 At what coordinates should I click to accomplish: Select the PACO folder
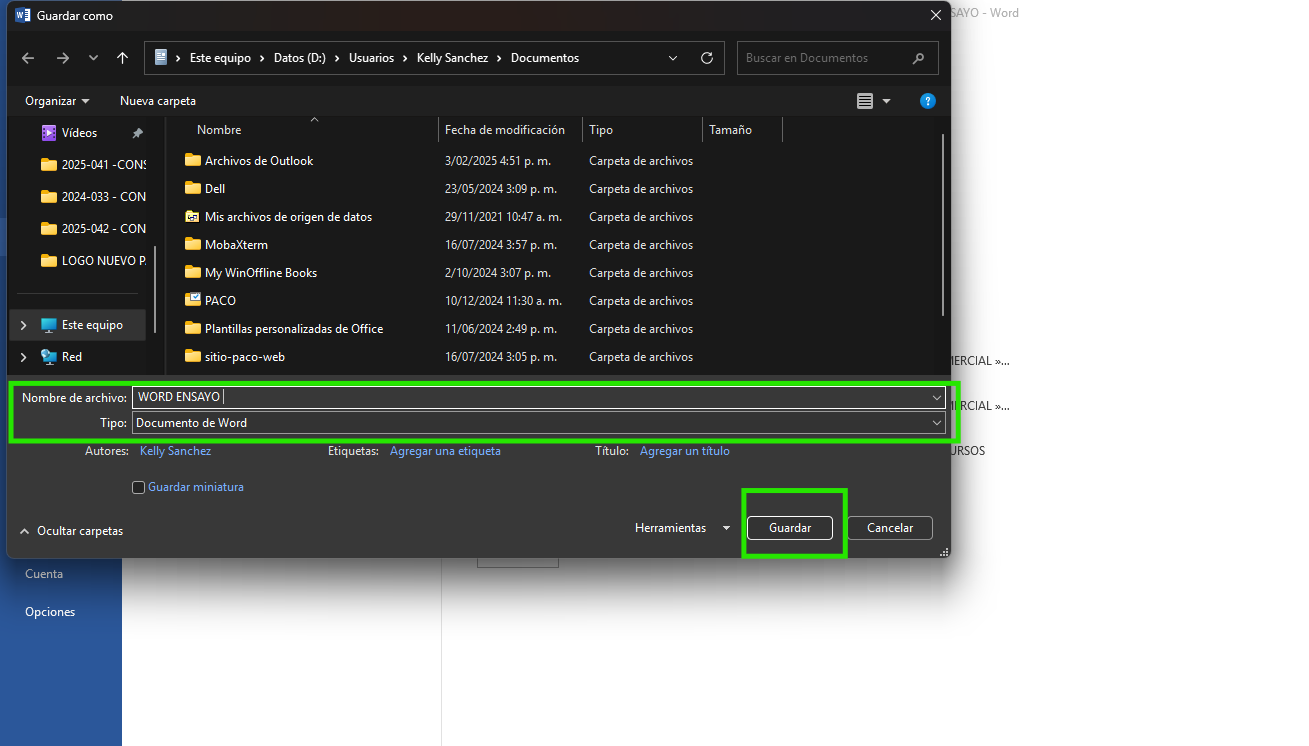220,301
